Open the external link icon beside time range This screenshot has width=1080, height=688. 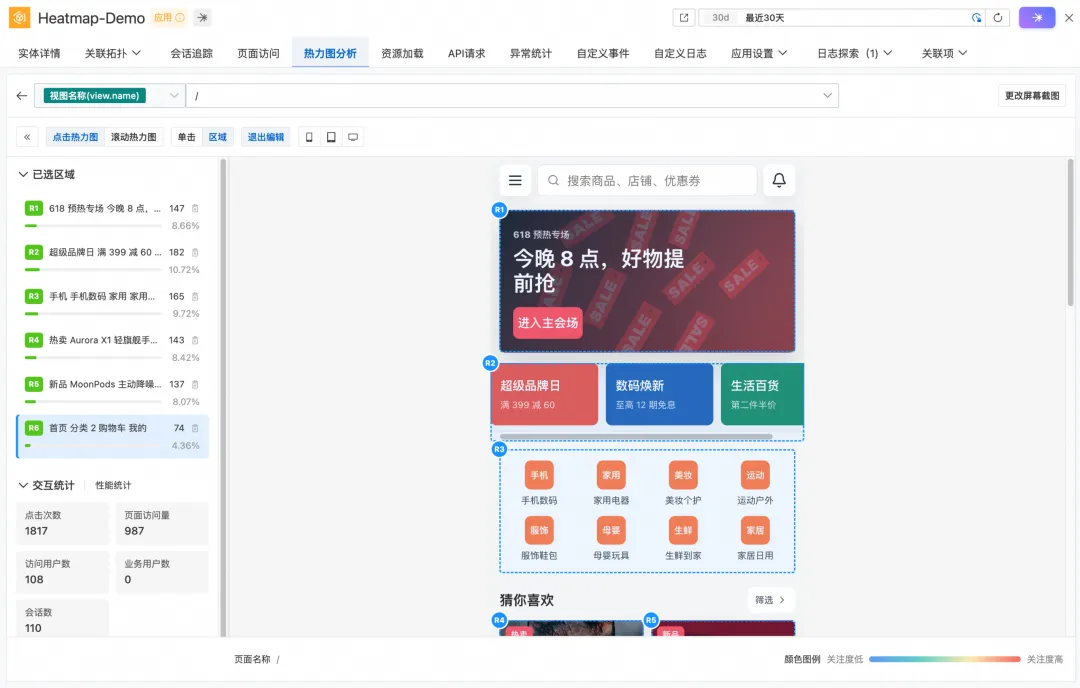pos(684,18)
